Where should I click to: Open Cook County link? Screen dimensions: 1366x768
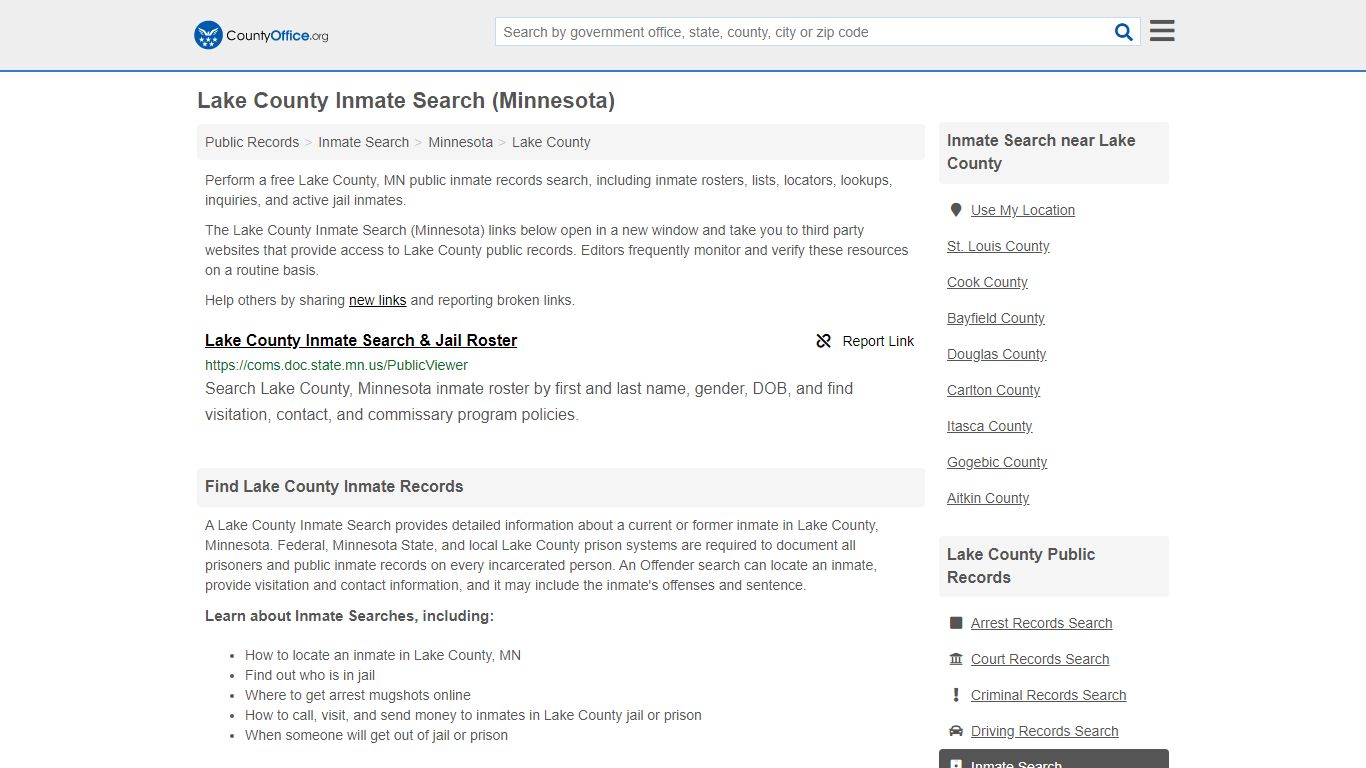pos(987,282)
